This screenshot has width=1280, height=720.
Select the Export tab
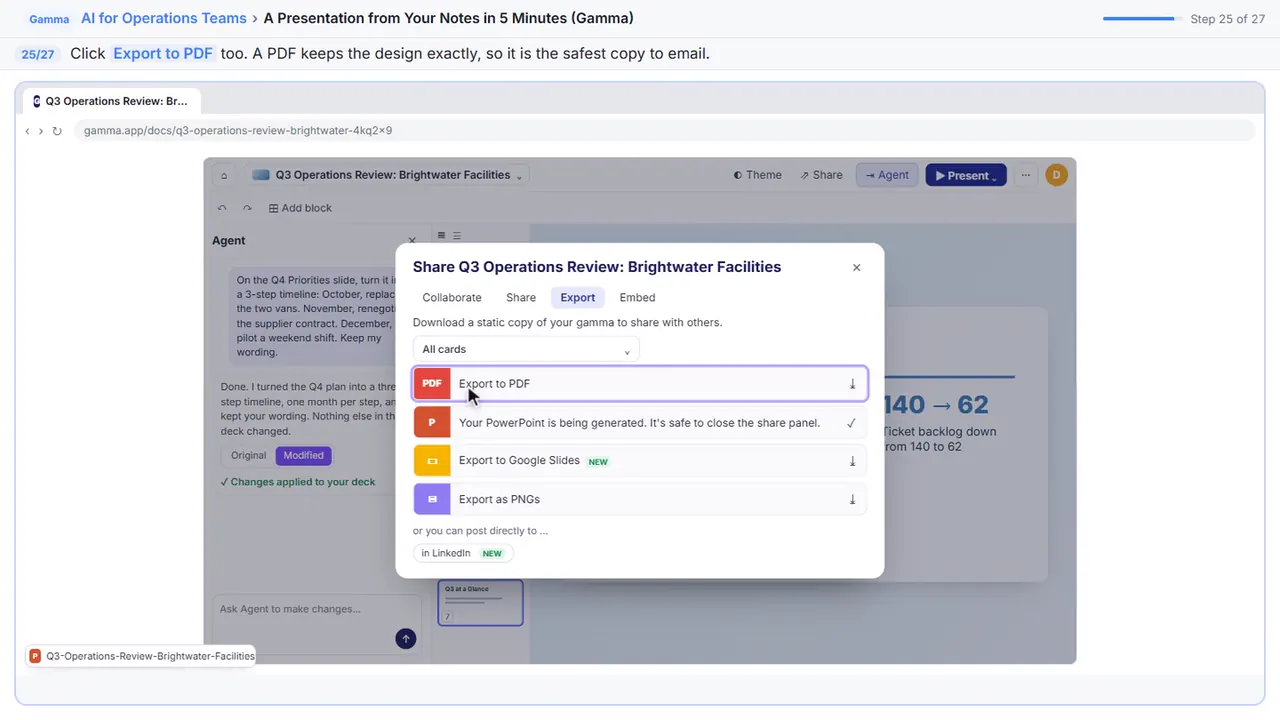pos(578,297)
